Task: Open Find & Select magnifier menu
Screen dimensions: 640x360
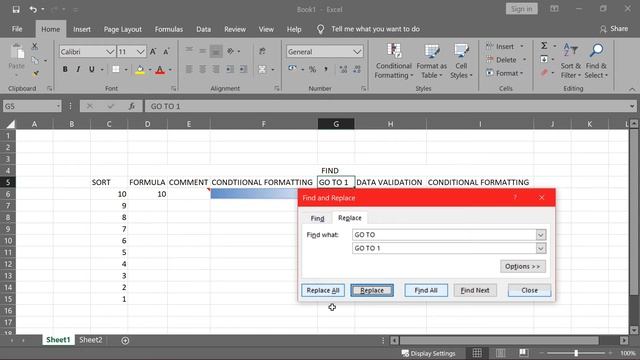Action: click(596, 61)
